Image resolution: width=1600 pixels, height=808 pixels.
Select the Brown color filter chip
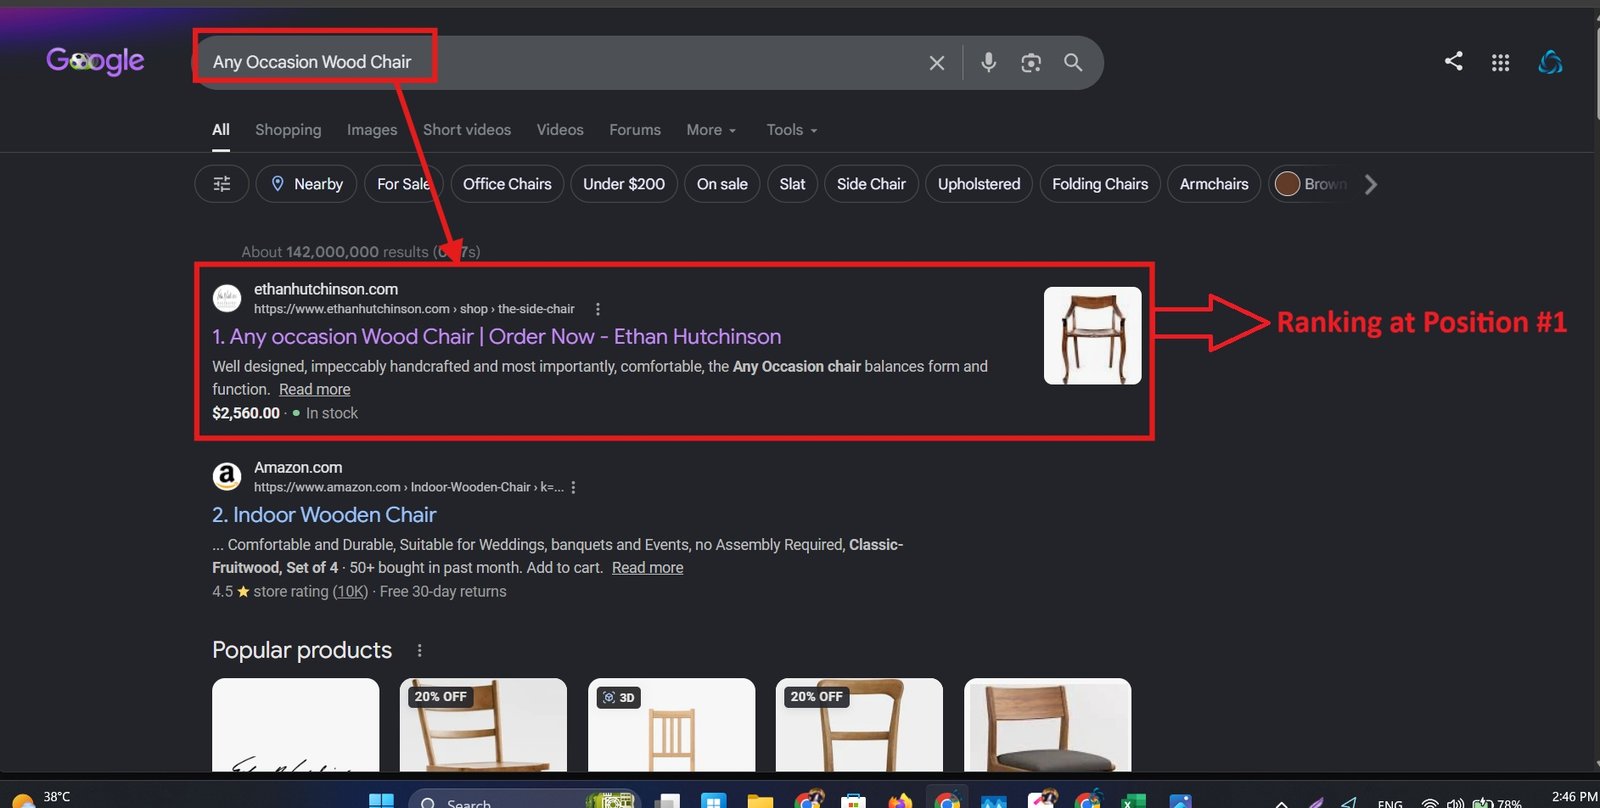[x=1312, y=184]
